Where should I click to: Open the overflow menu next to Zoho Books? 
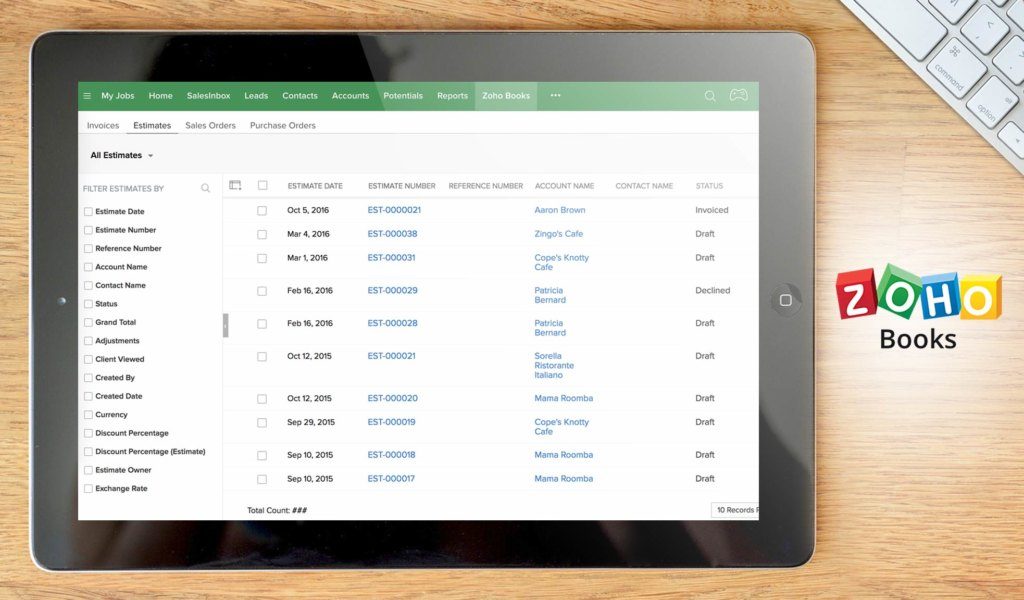(x=555, y=95)
